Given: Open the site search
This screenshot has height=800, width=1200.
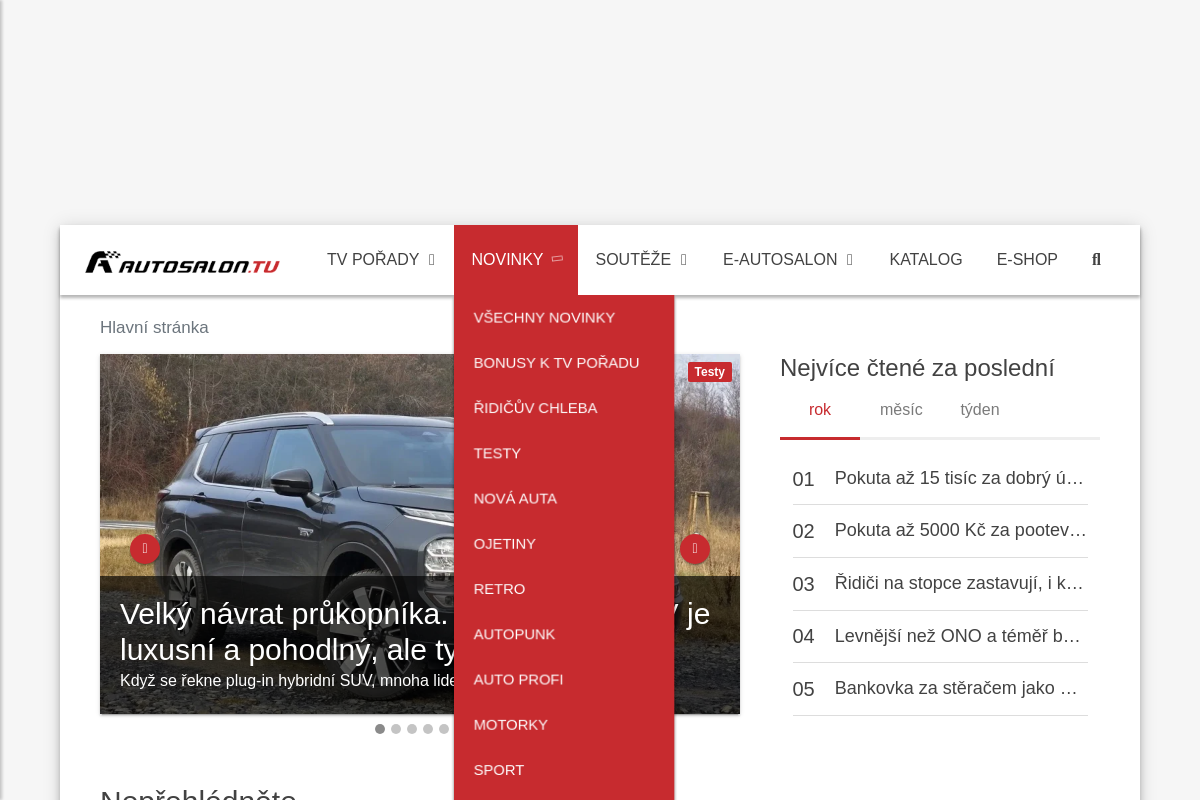Looking at the screenshot, I should (x=1096, y=260).
